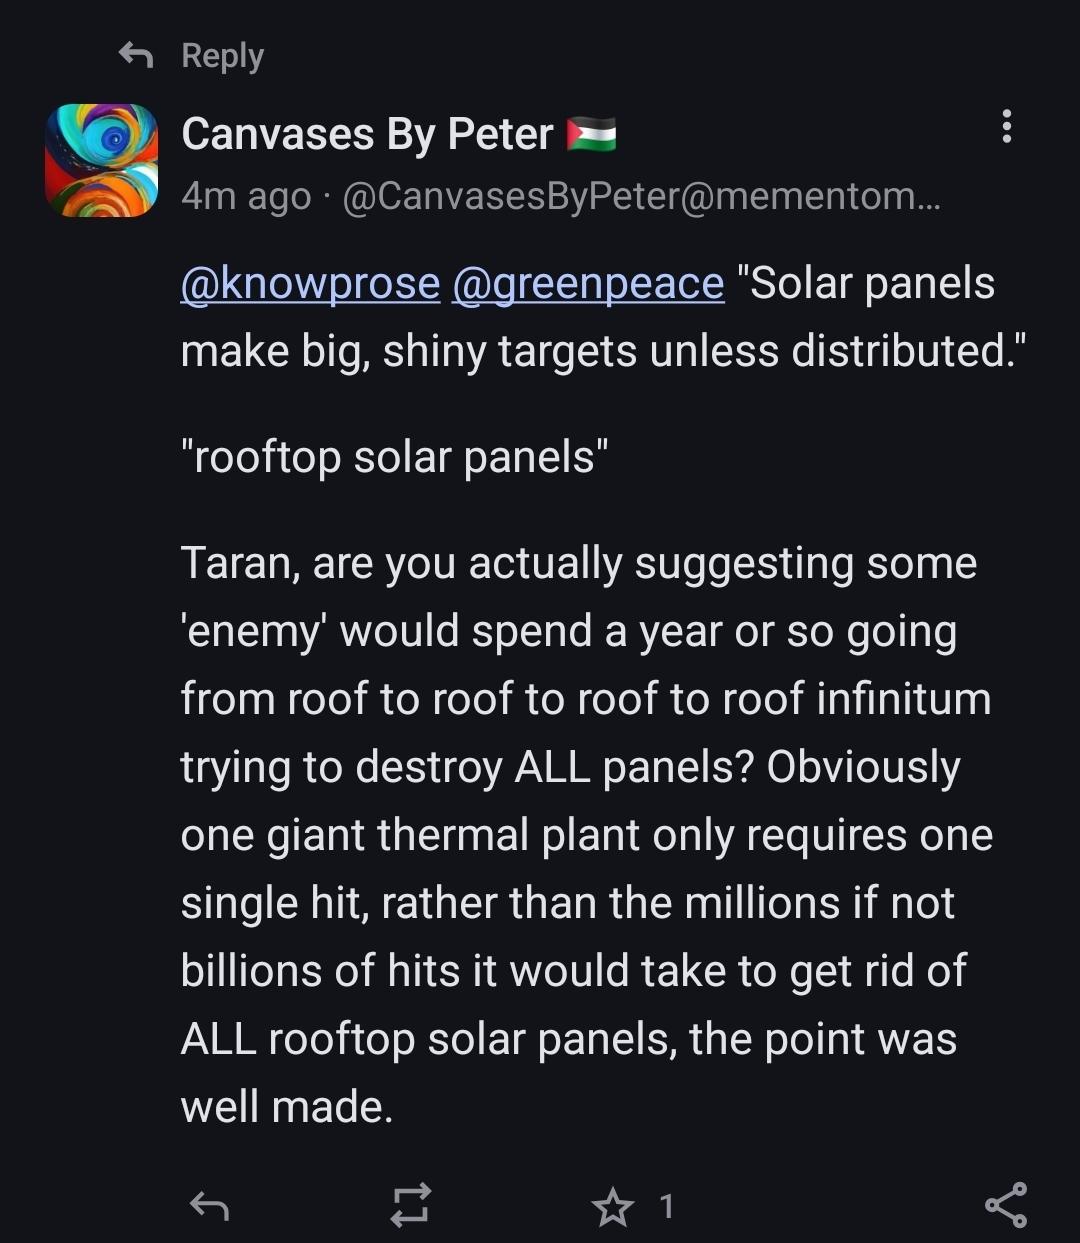Image resolution: width=1080 pixels, height=1243 pixels.
Task: Tap the line "ALL rooftop solar panels, the point was"
Action: [x=568, y=1039]
